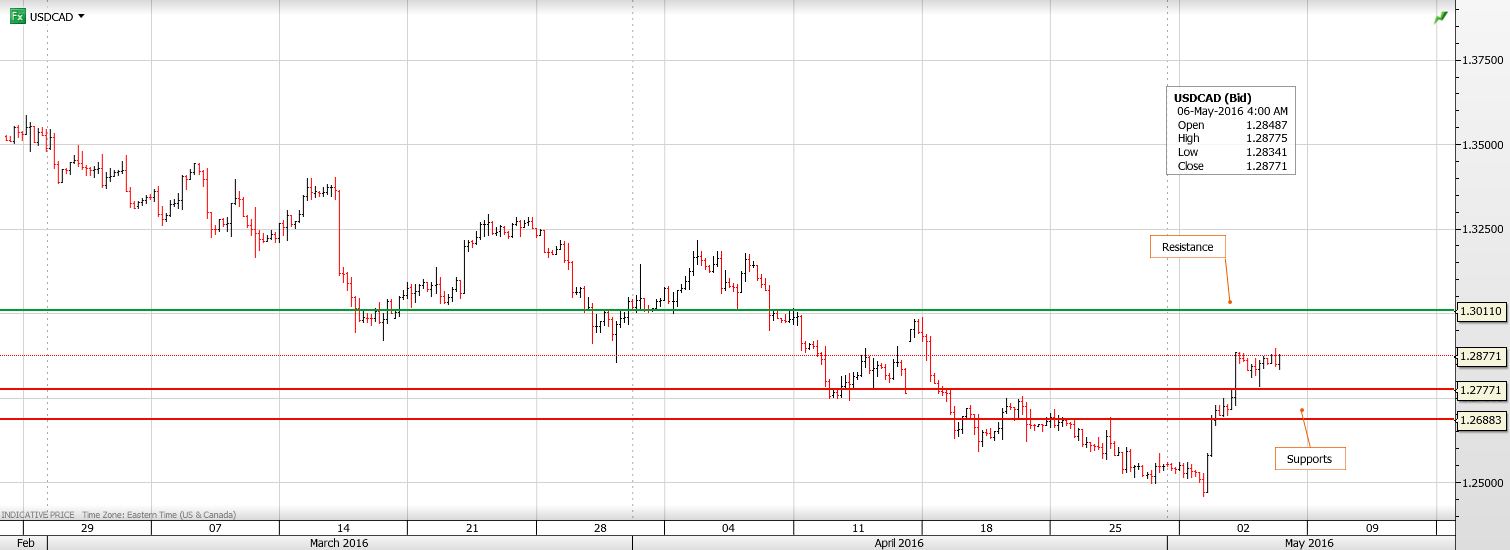Image resolution: width=1510 pixels, height=550 pixels.
Task: Click the 21 date on time axis
Action: 472,527
